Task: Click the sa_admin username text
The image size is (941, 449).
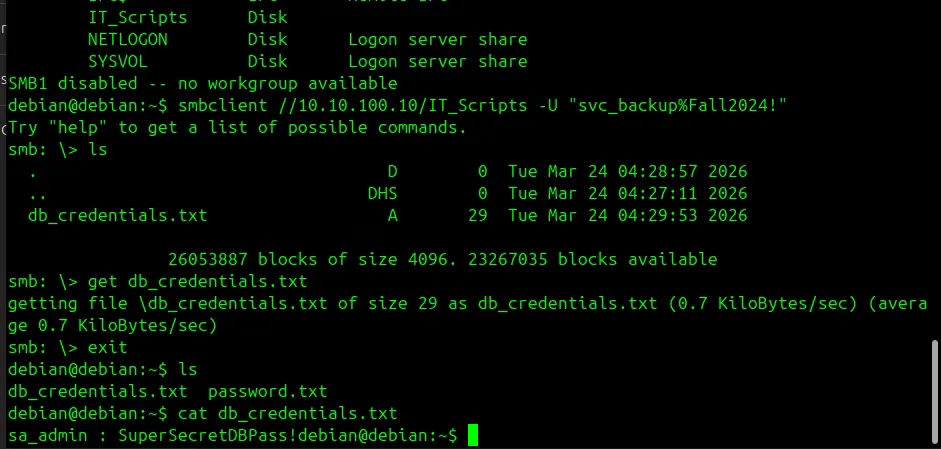Action: point(48,436)
